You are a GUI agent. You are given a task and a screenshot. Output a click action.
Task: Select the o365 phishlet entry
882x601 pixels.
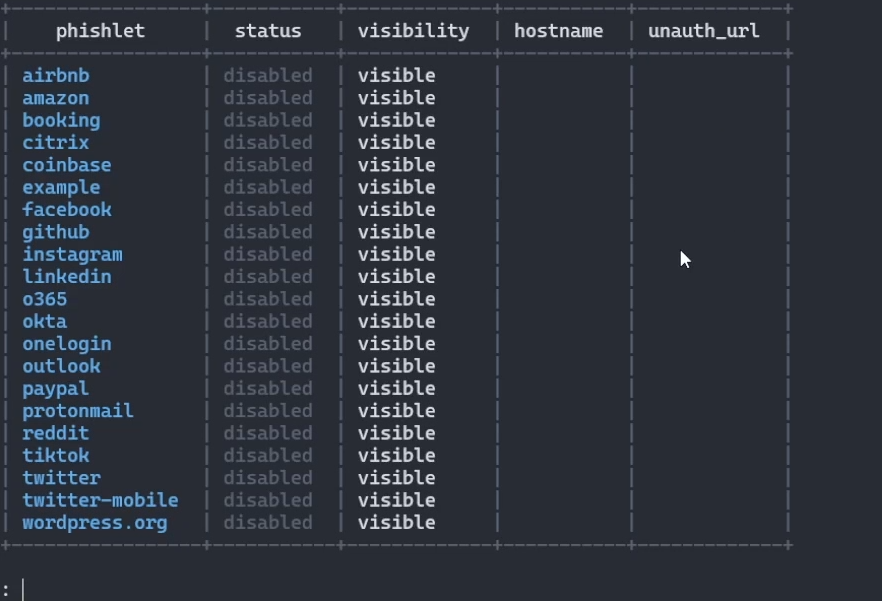tap(45, 299)
